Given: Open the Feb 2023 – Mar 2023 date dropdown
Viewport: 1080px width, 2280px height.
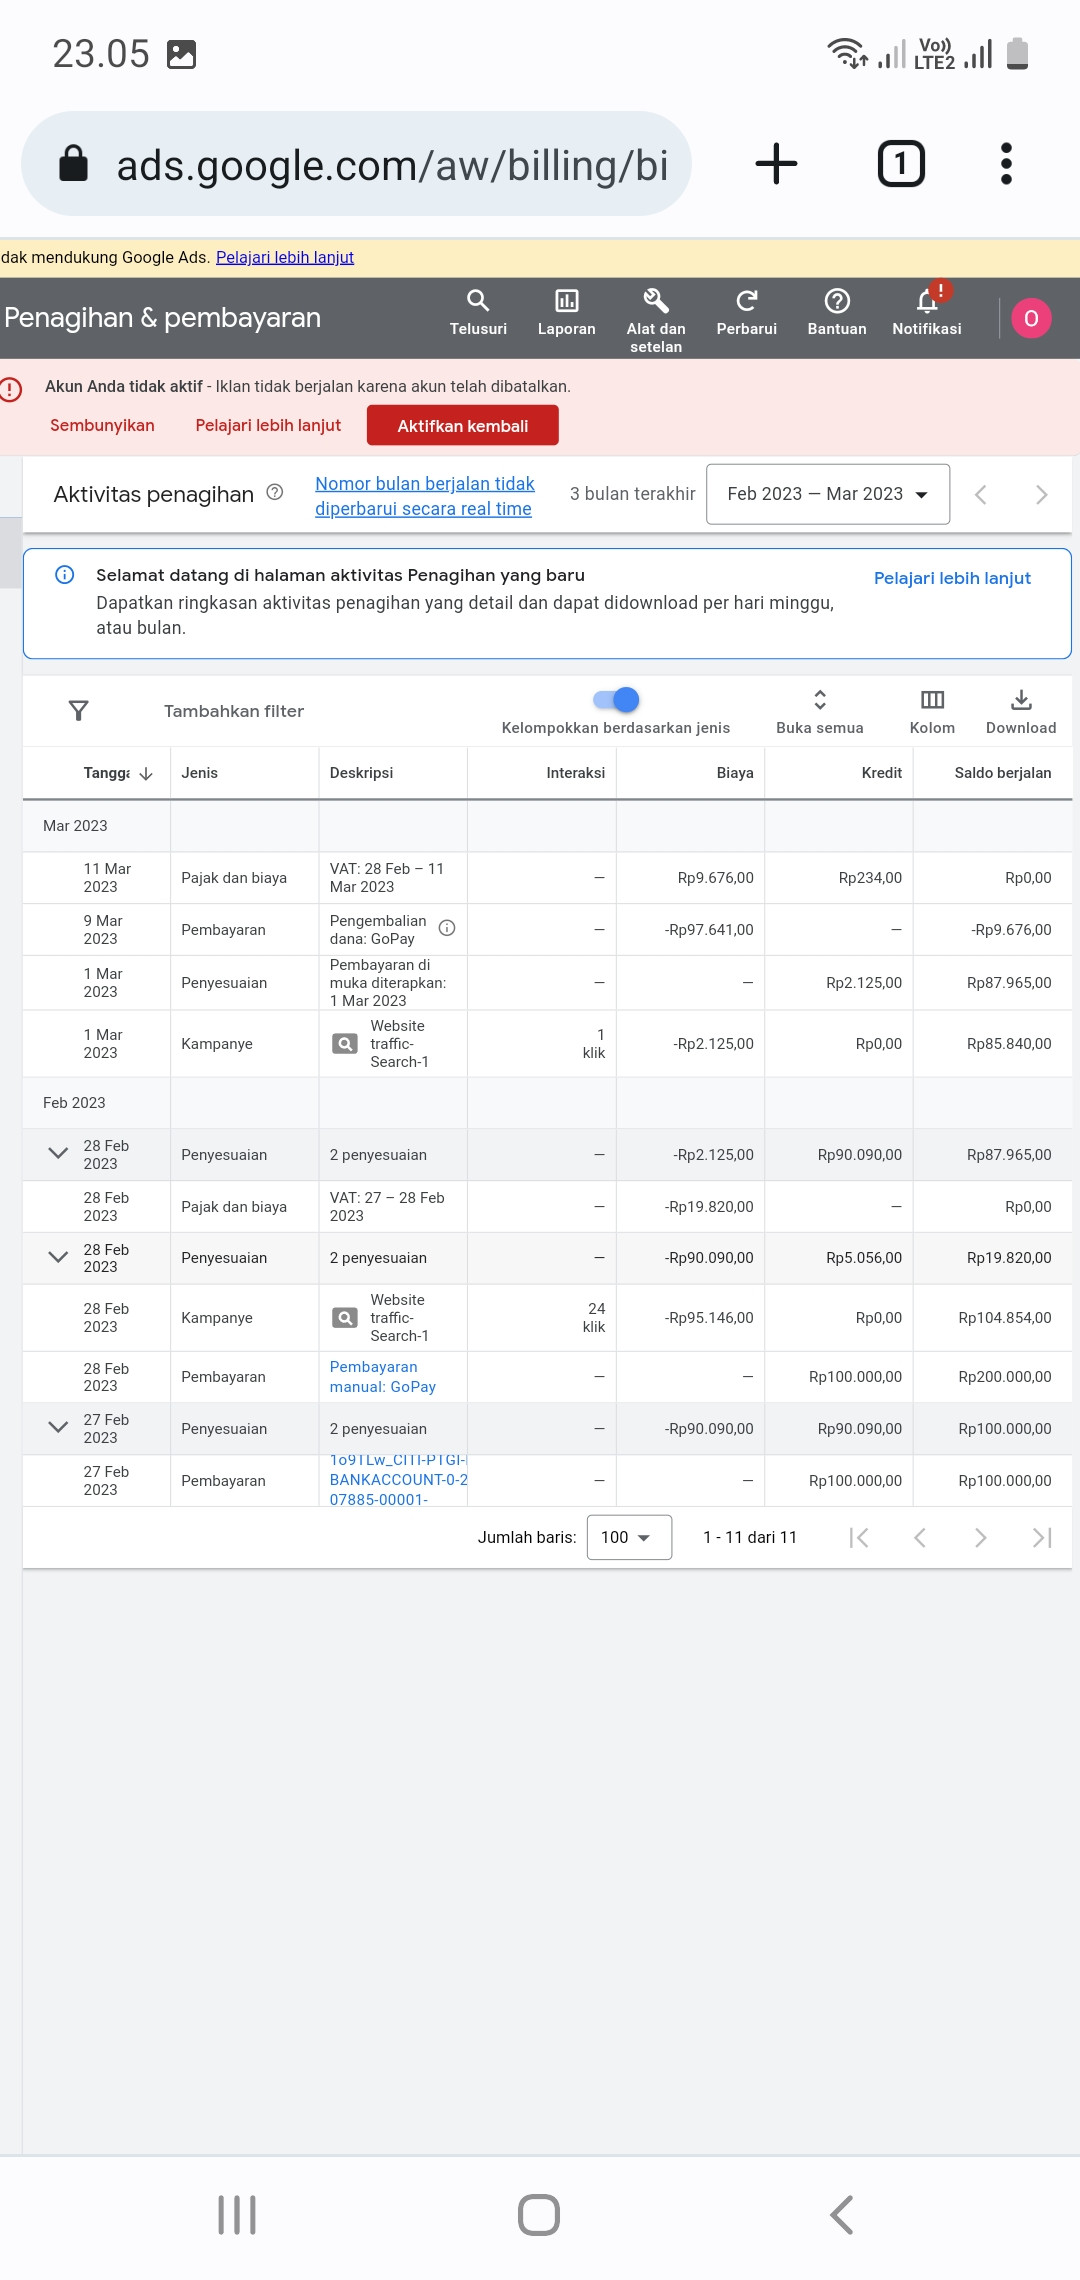Looking at the screenshot, I should coord(827,494).
